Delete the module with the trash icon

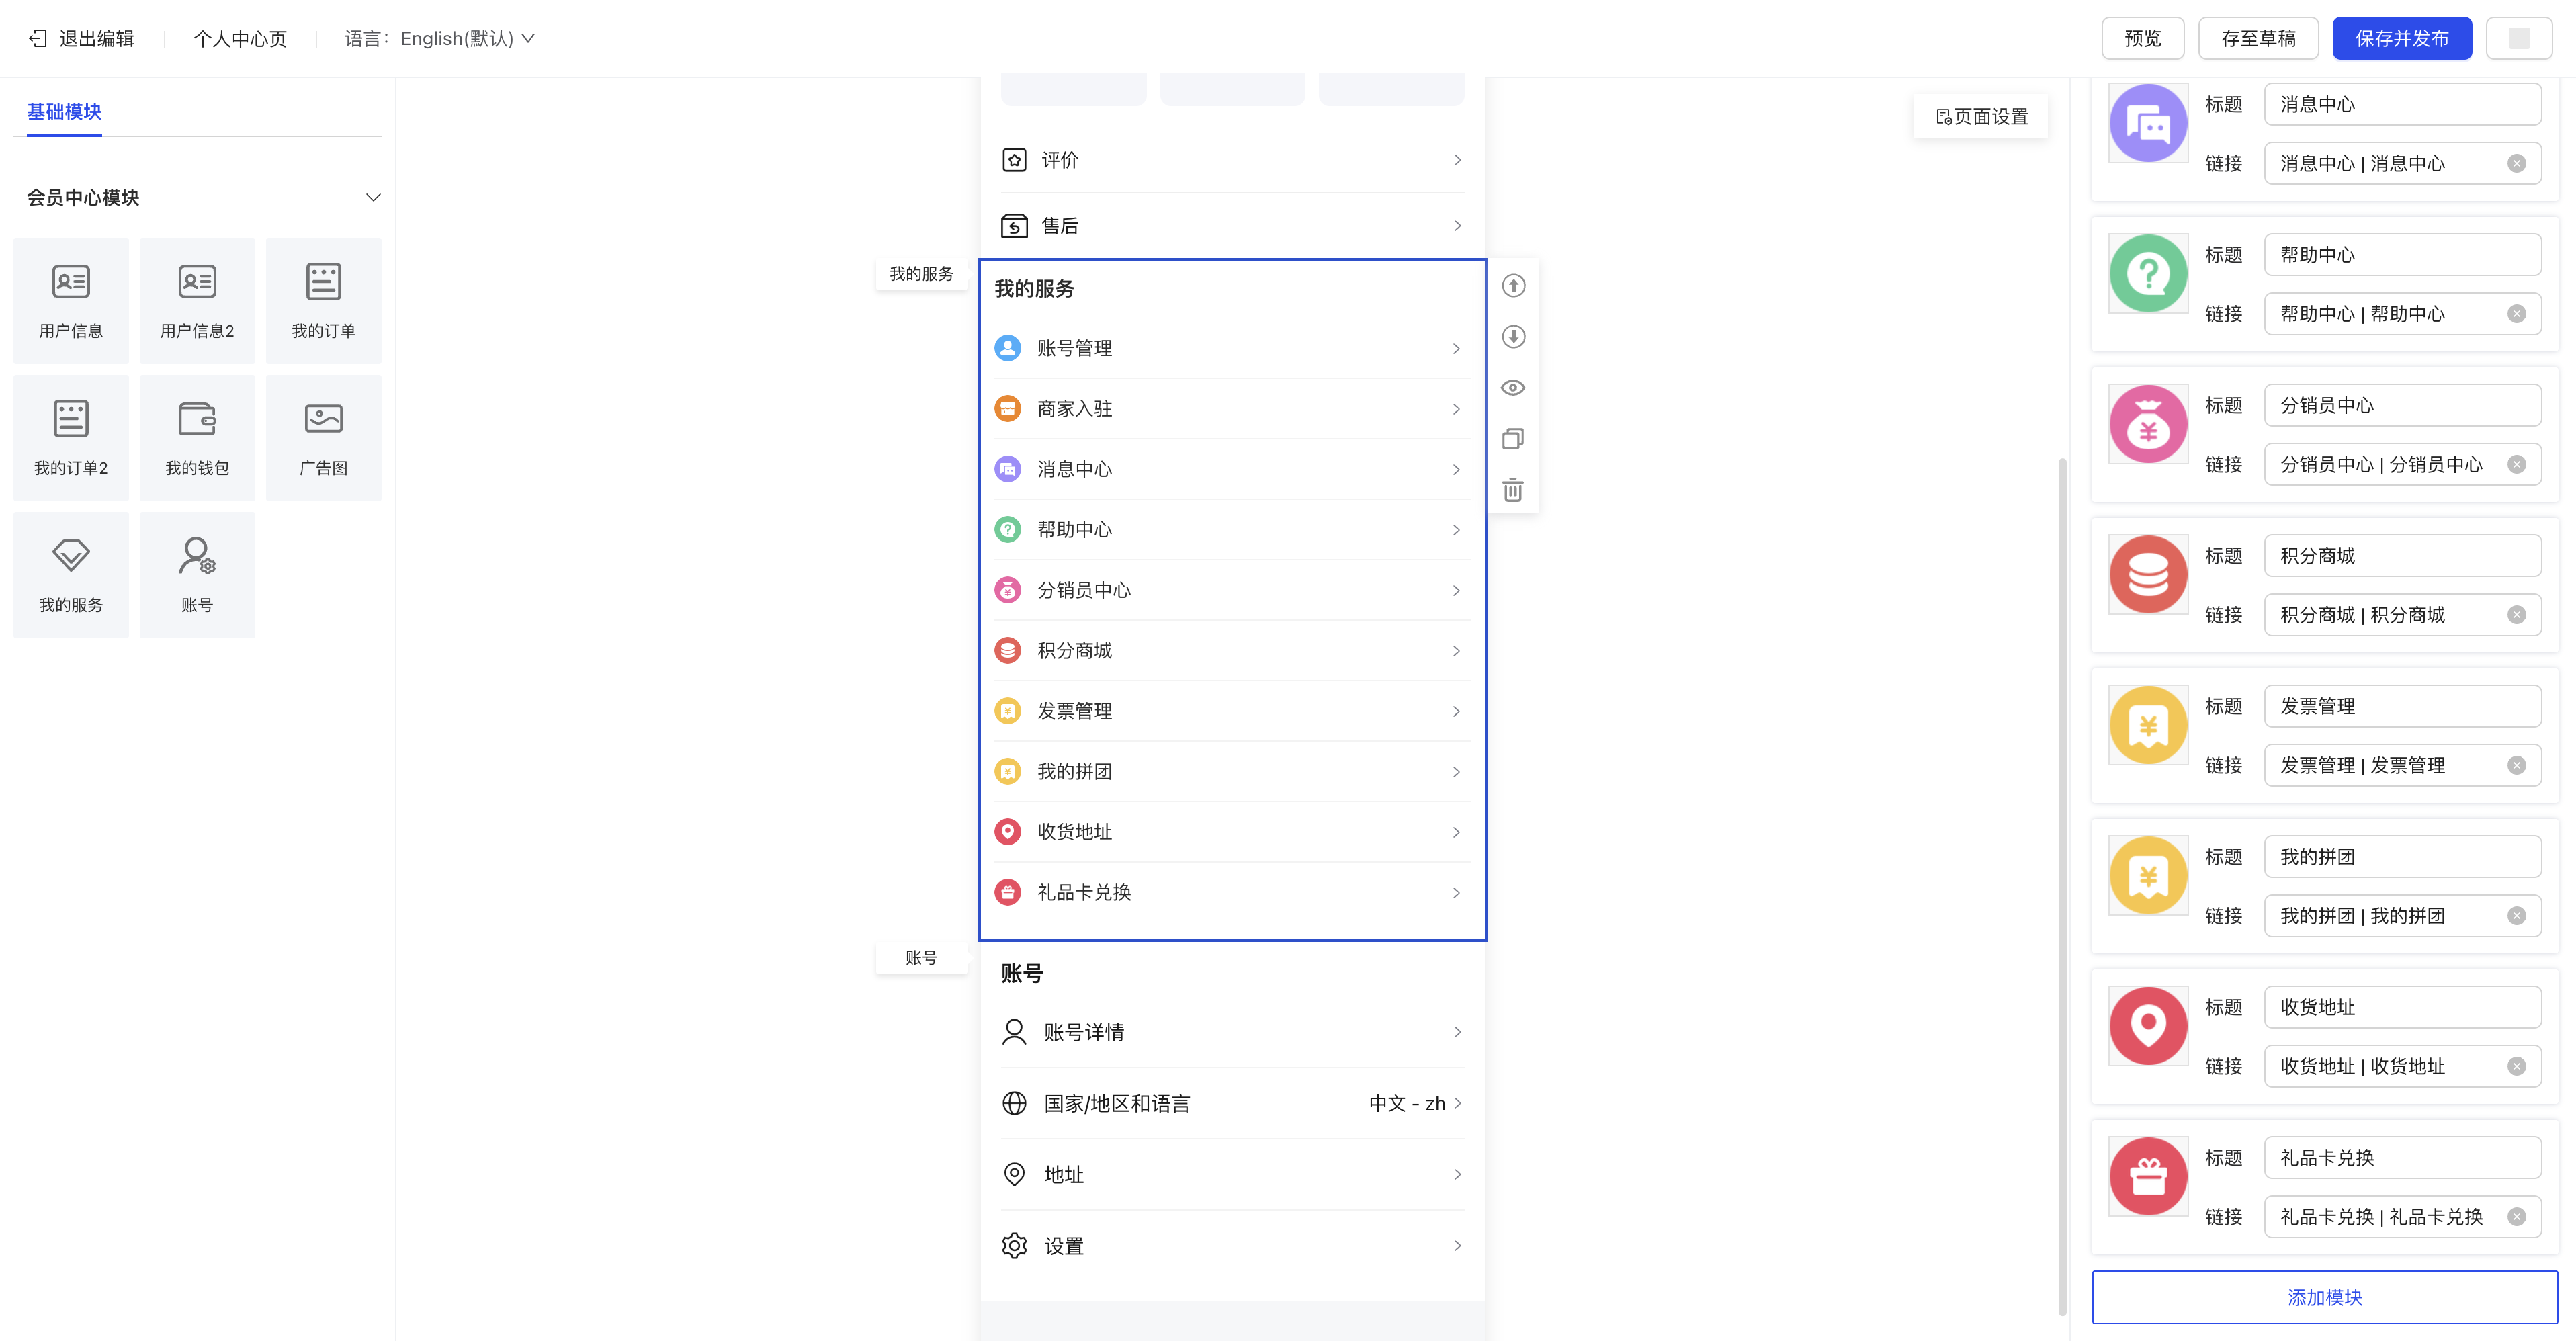click(1513, 490)
